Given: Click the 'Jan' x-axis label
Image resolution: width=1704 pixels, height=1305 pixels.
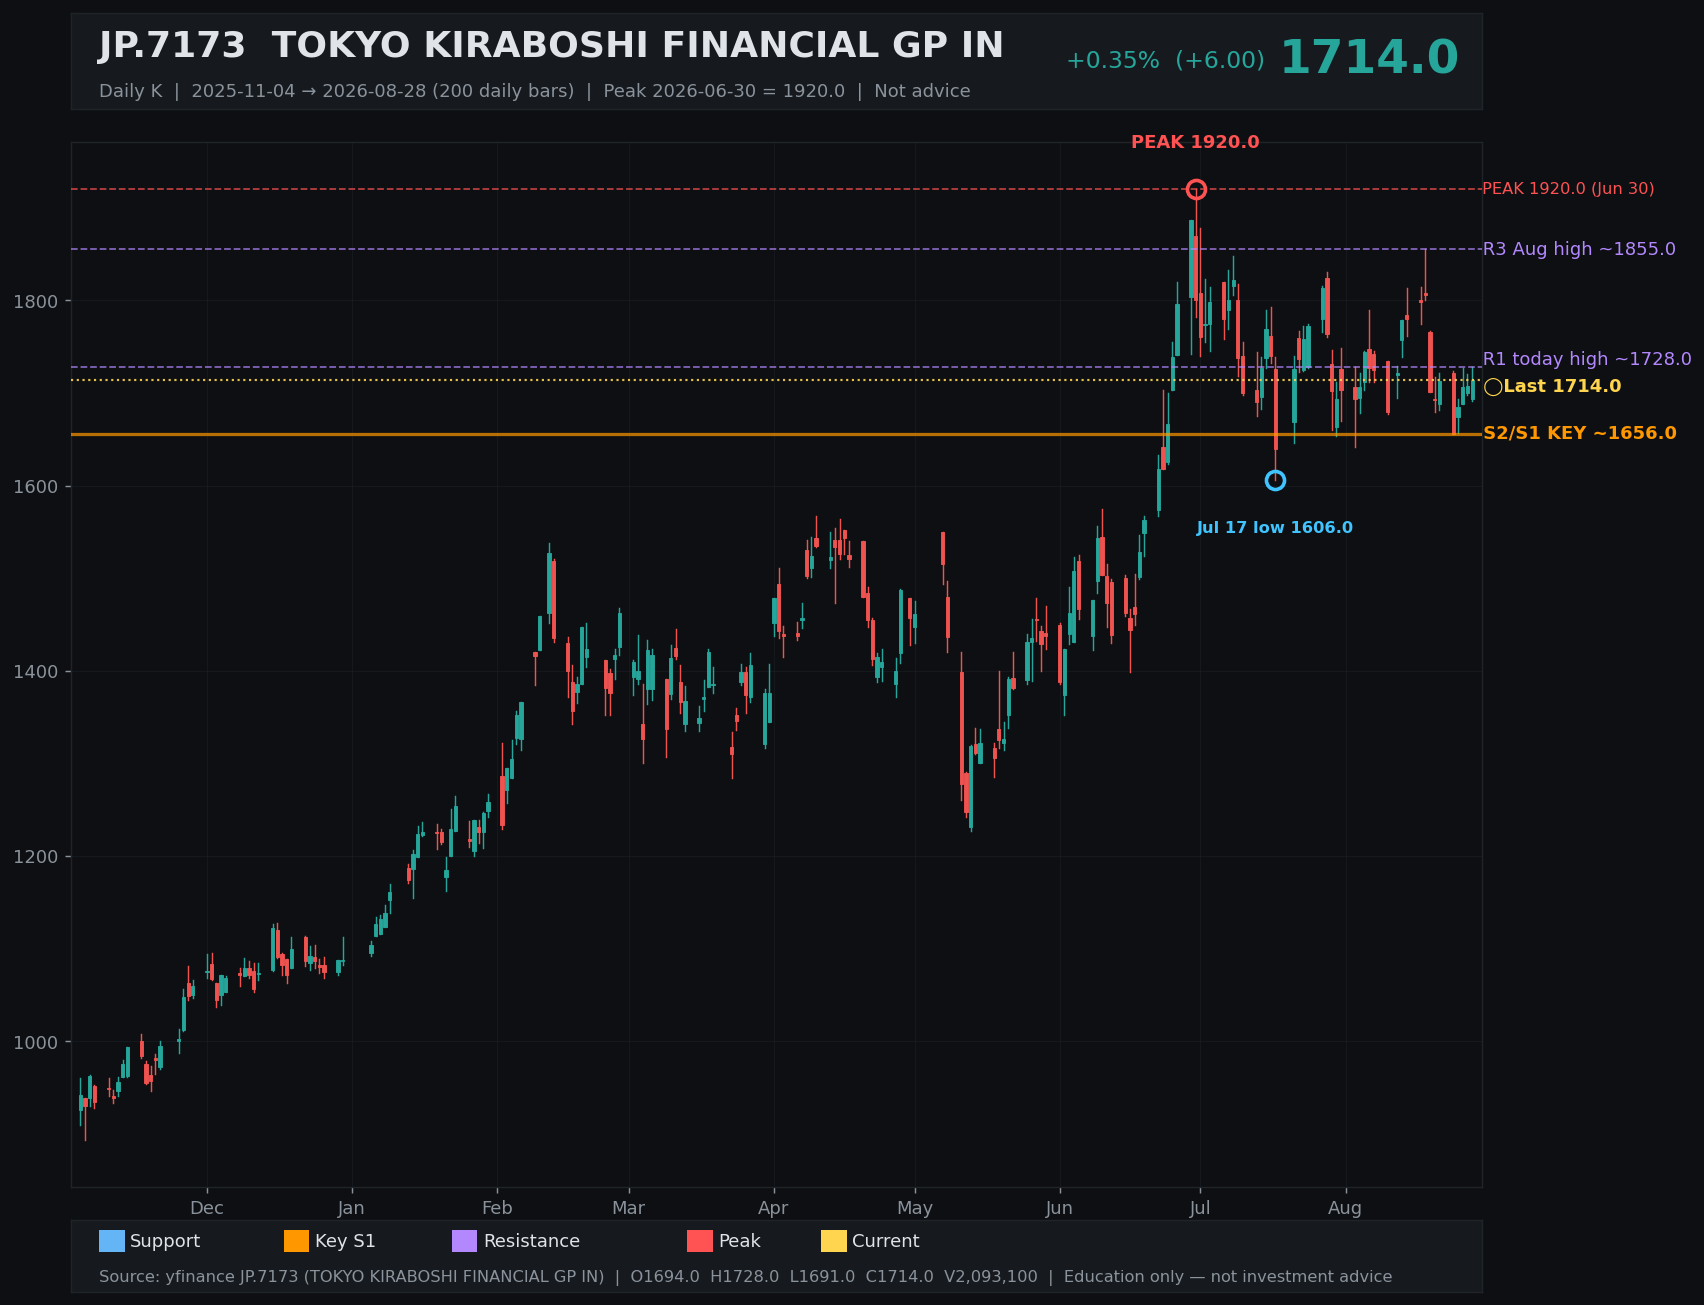Looking at the screenshot, I should tap(351, 1208).
